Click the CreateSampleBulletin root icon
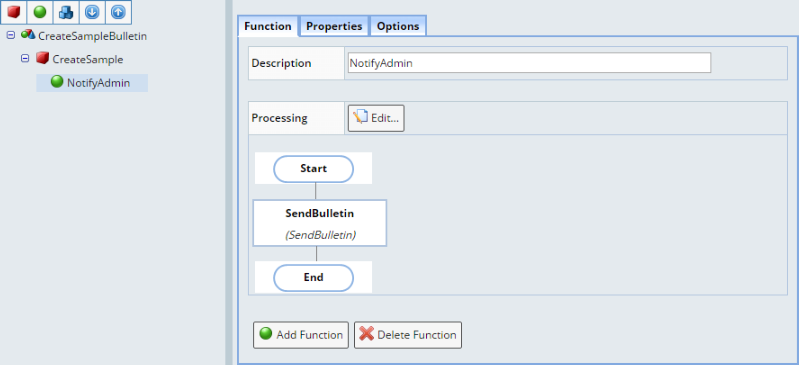 point(28,35)
